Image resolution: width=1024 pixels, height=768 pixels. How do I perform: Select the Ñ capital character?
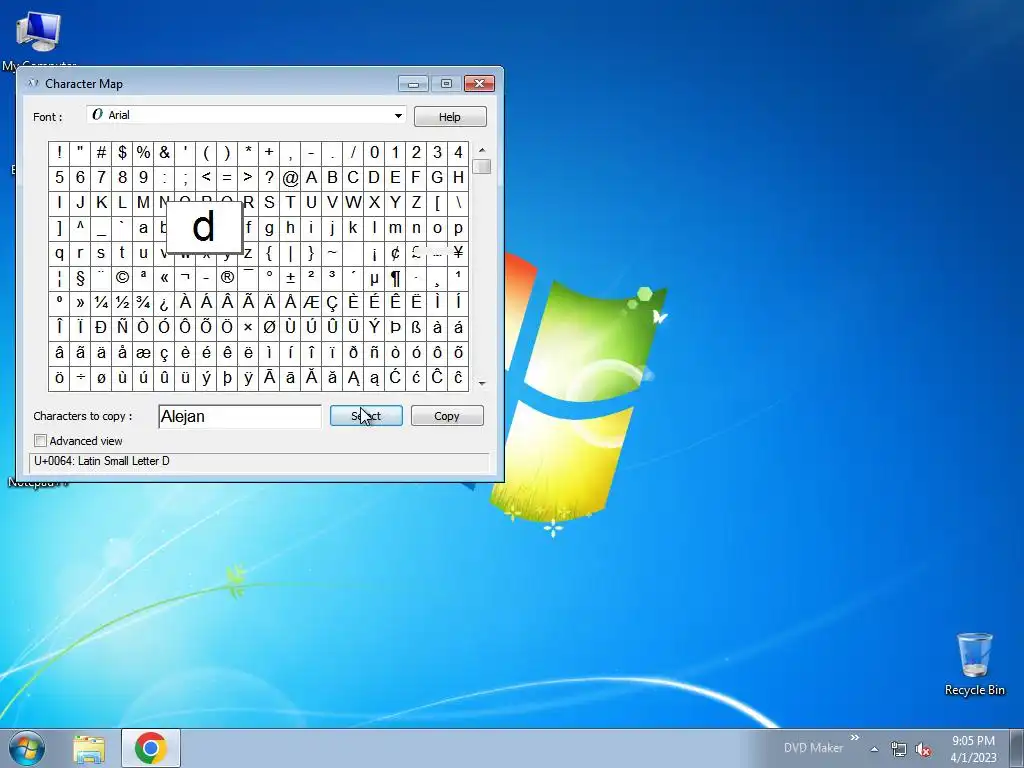[122, 327]
